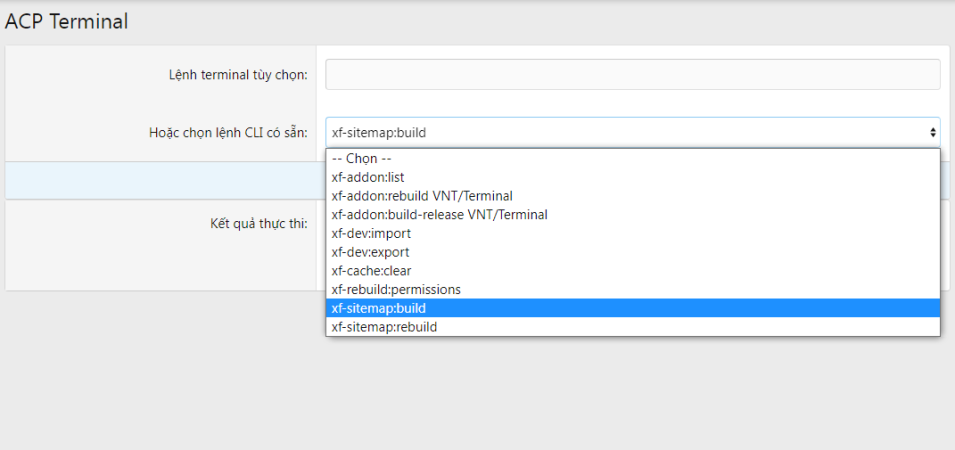Viewport: 955px width, 450px height.
Task: Select xf-addon:rebuild VNT/Terminal option
Action: [422, 196]
